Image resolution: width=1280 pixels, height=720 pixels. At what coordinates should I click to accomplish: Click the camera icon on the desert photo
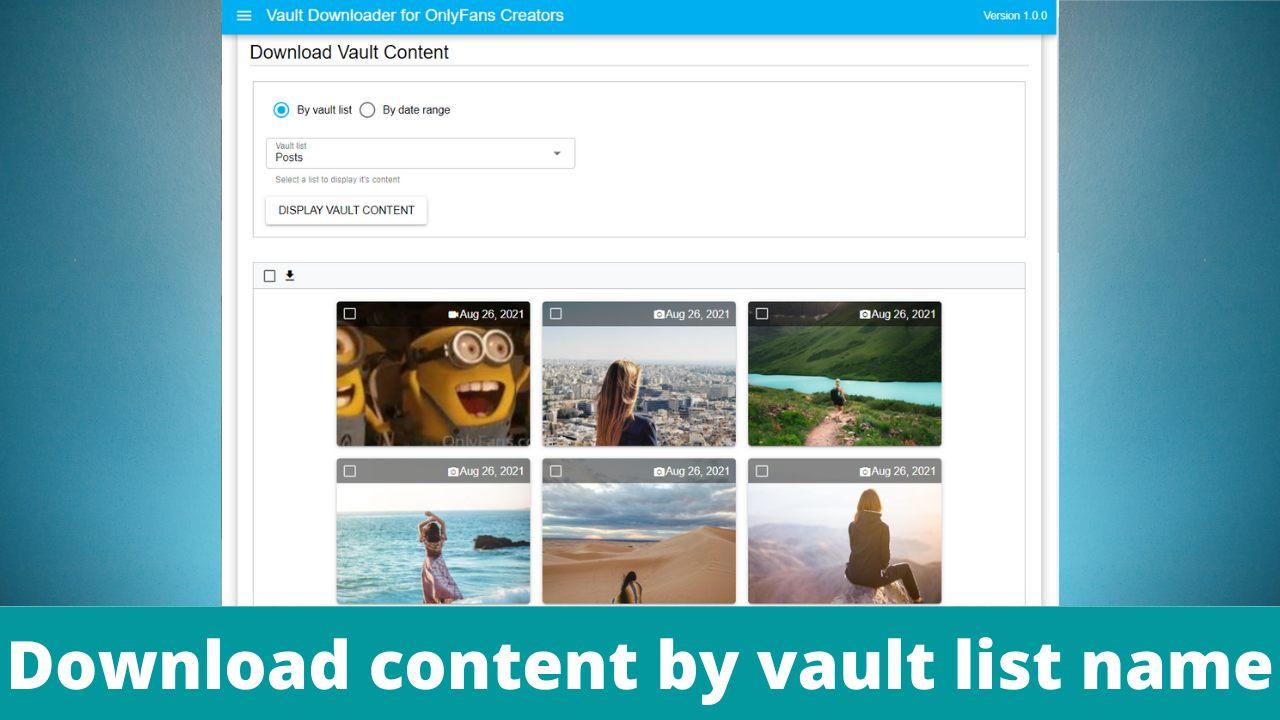(658, 471)
